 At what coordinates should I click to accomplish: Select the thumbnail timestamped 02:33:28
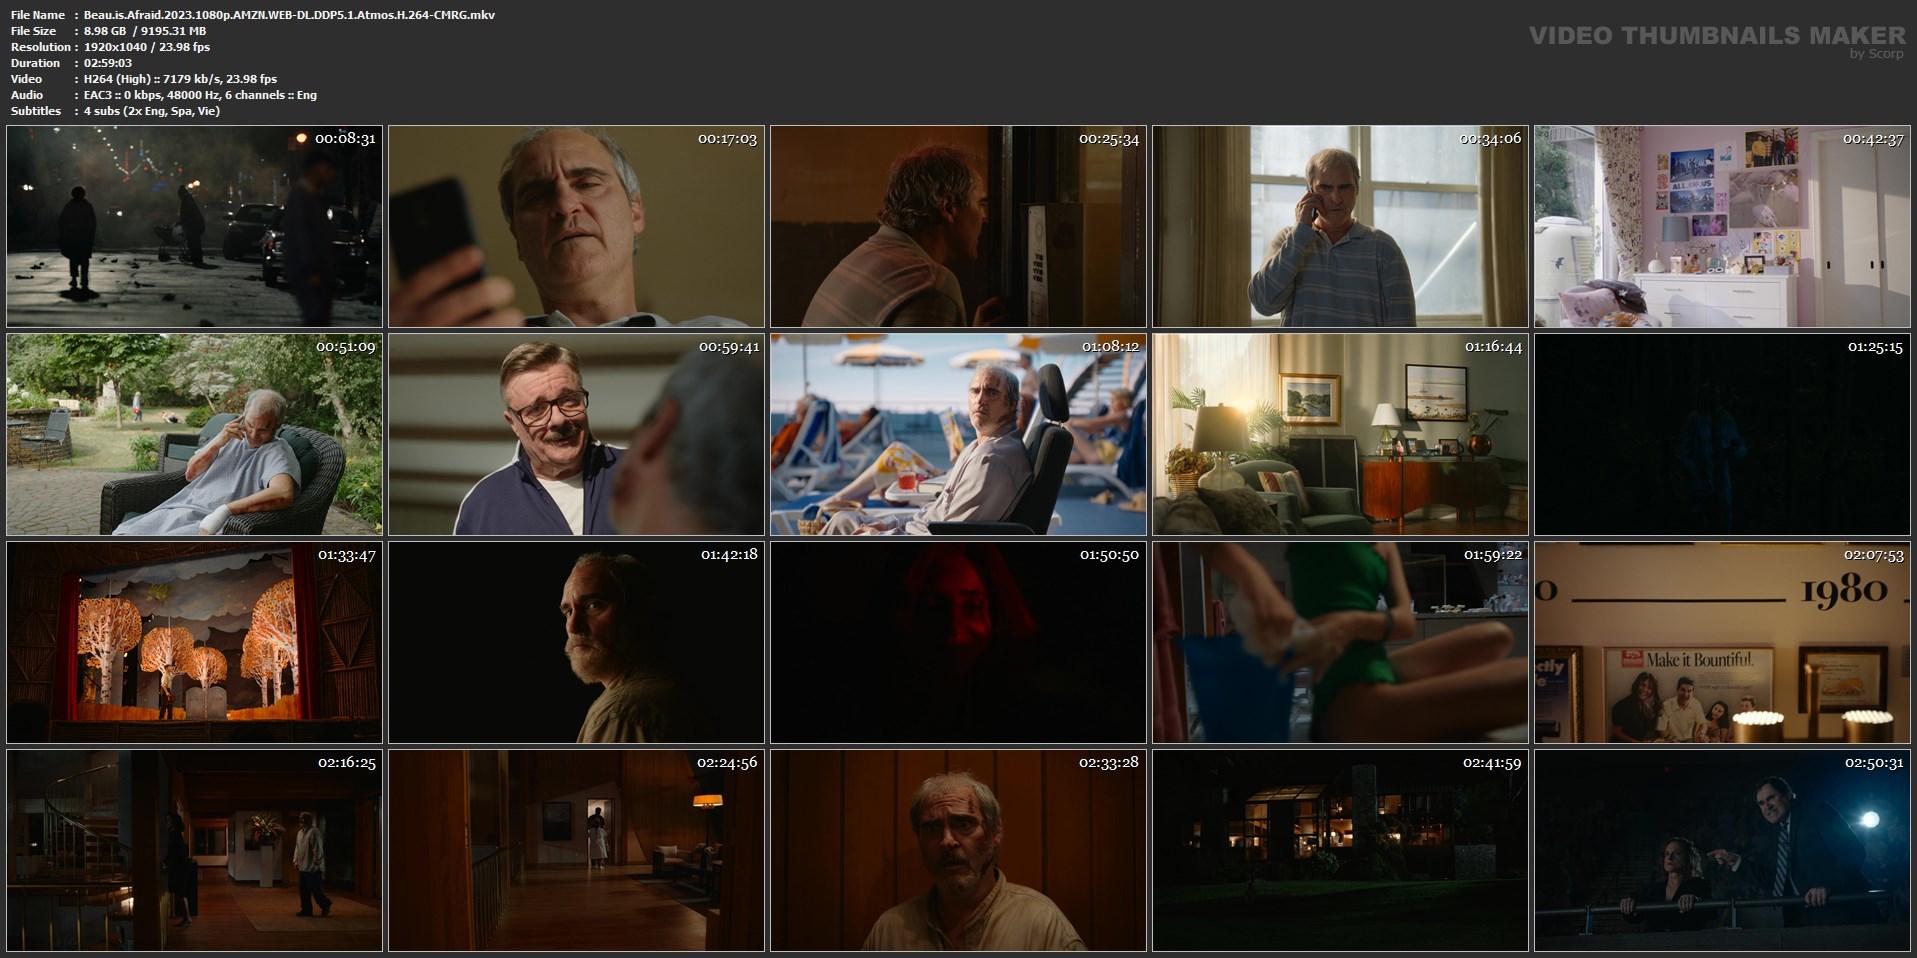pyautogui.click(x=958, y=850)
